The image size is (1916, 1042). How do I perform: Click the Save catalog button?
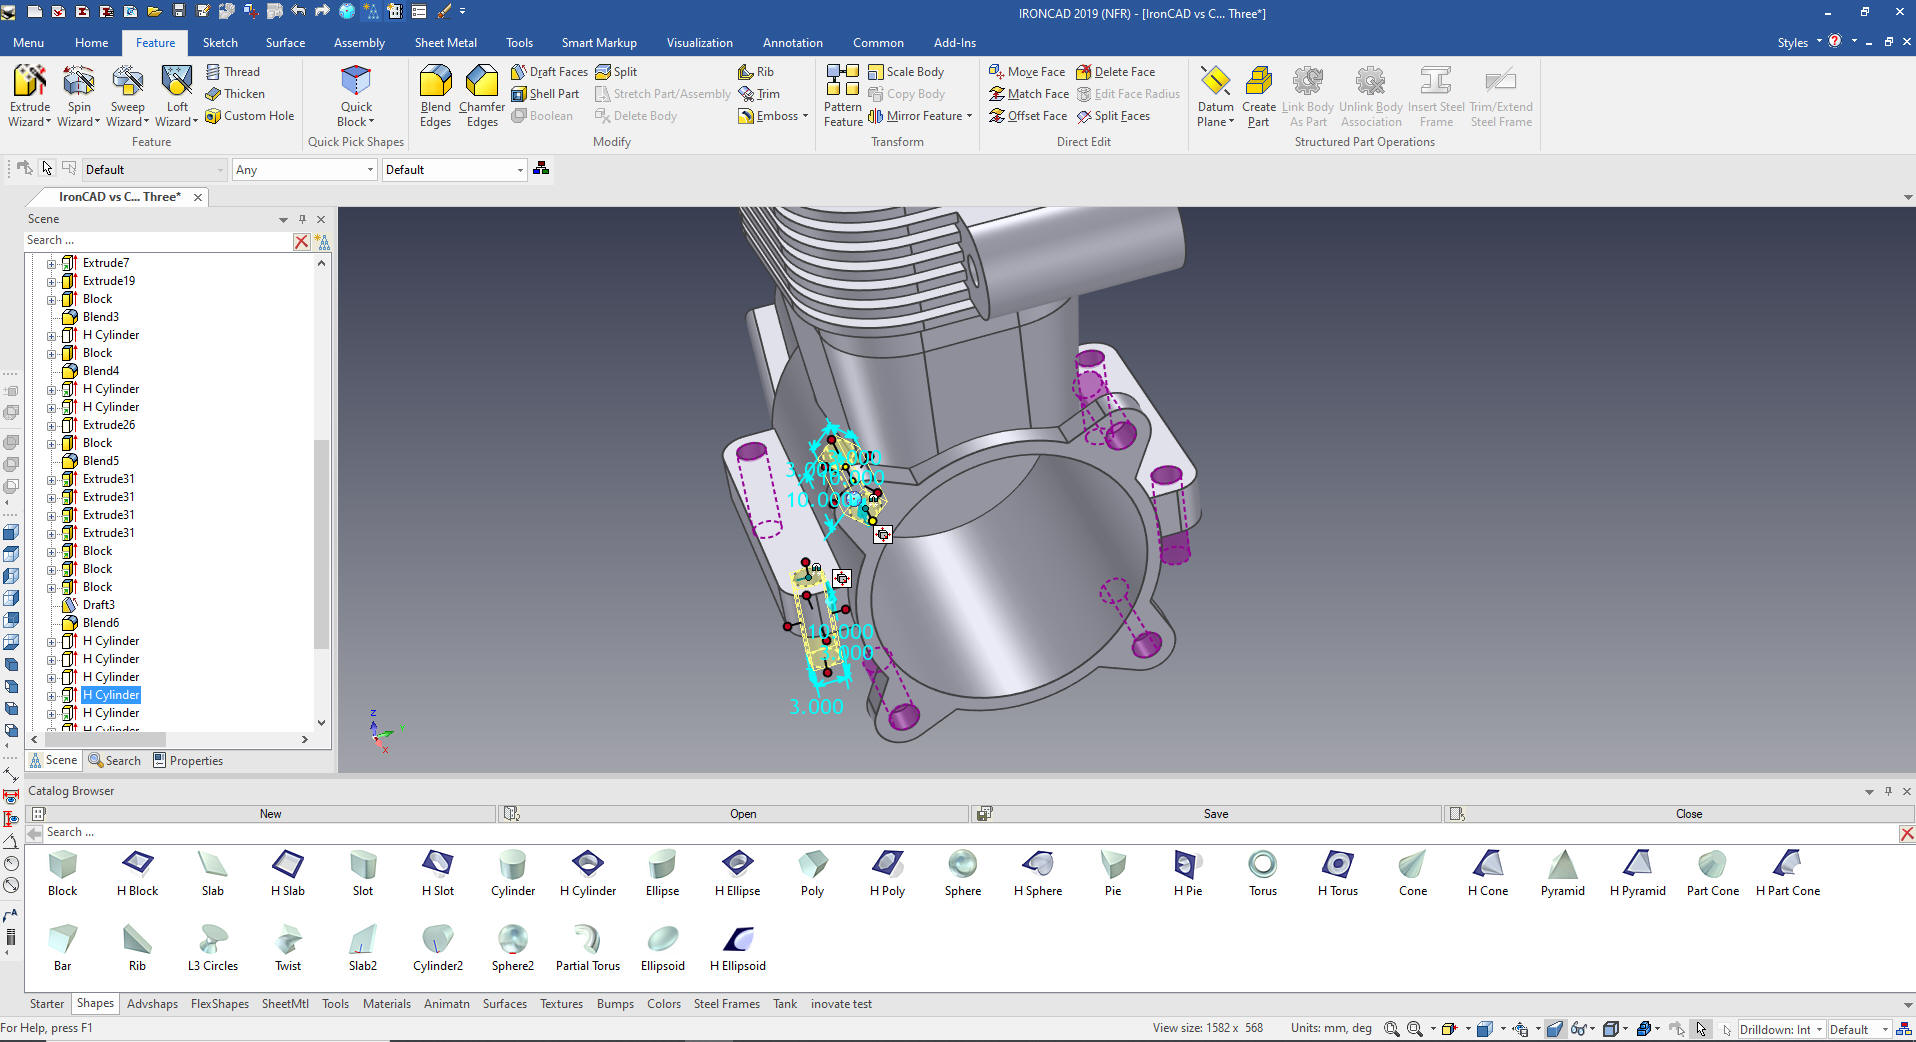click(x=1215, y=814)
